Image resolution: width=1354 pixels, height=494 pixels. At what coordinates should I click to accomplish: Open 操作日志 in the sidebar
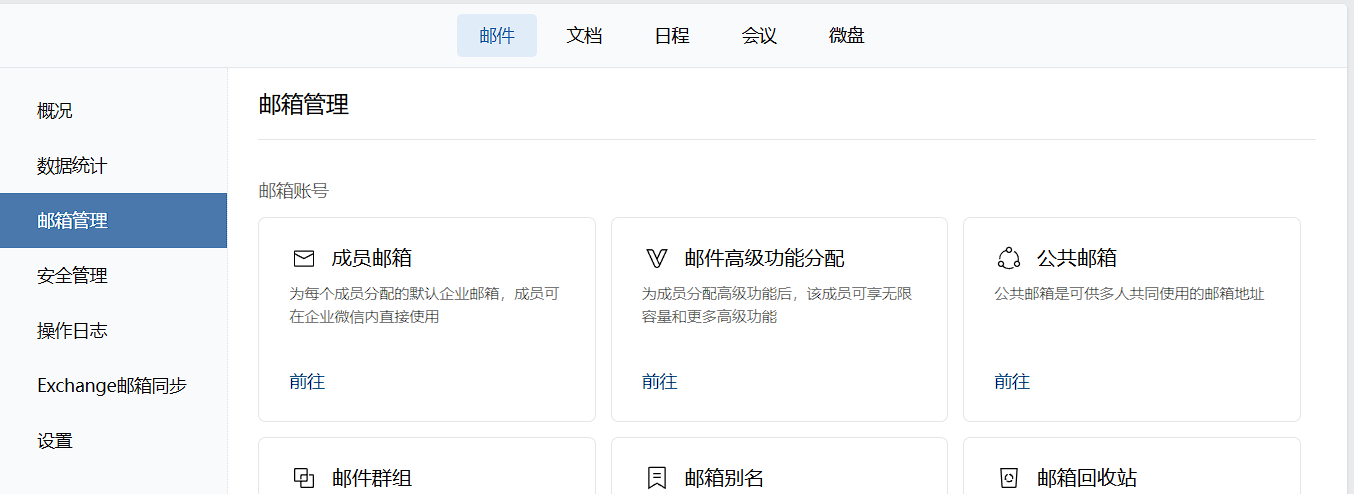pyautogui.click(x=113, y=331)
